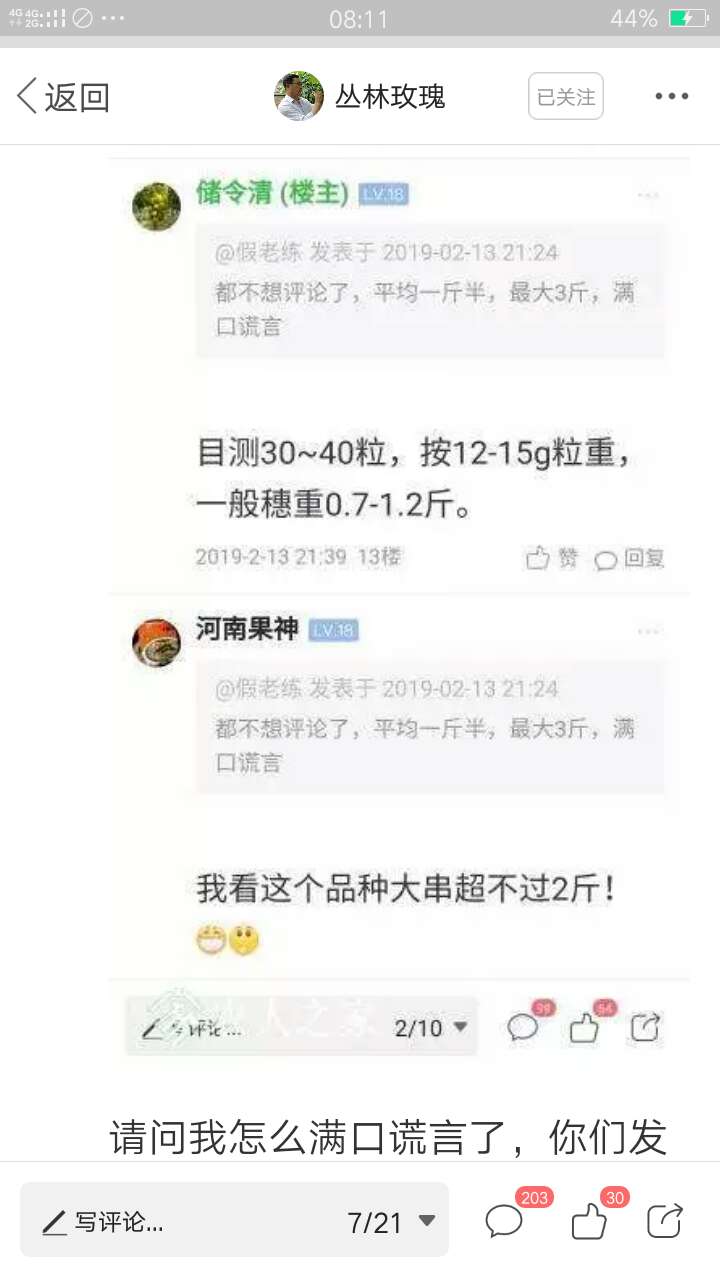The image size is (720, 1280).
Task: View 河南果神 avatar thumbnail
Action: 157,642
